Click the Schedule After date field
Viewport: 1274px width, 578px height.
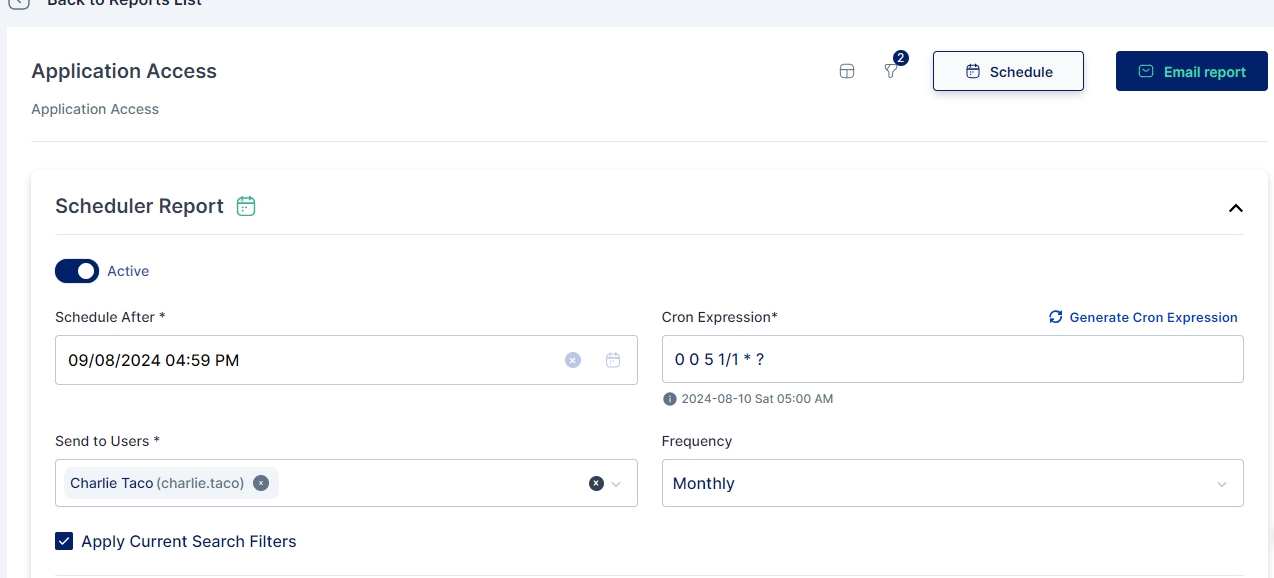tap(300, 360)
